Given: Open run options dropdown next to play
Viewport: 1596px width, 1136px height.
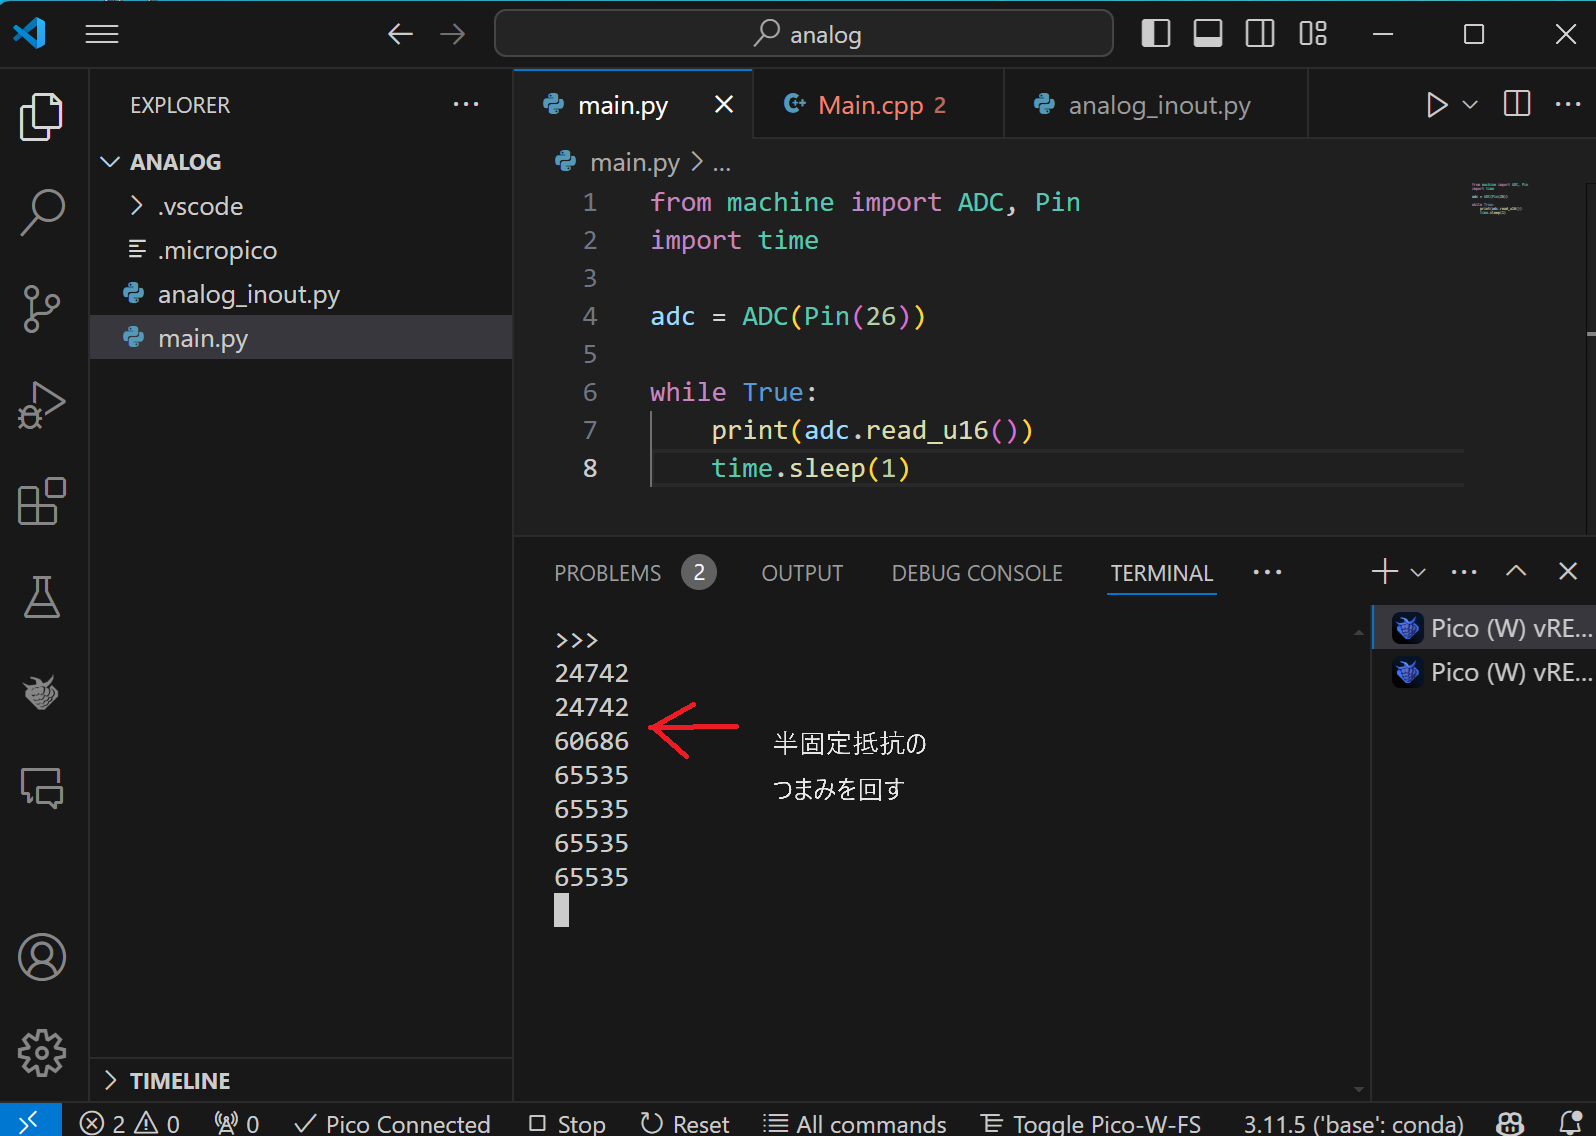Looking at the screenshot, I should (1470, 105).
